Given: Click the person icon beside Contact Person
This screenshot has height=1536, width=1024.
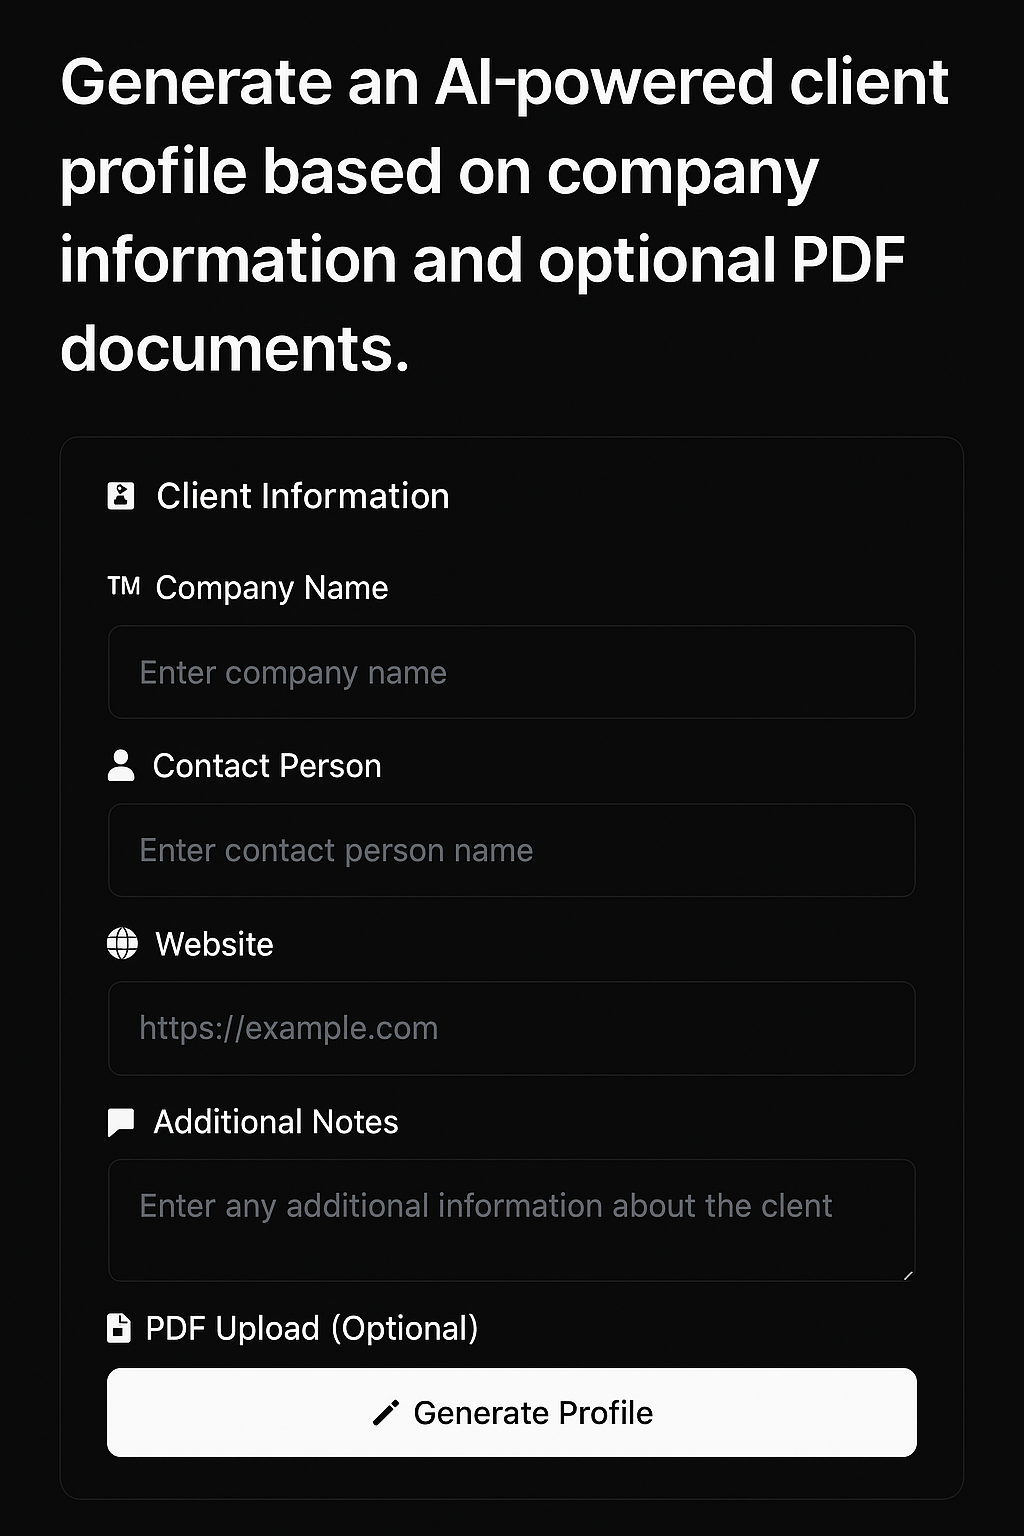Looking at the screenshot, I should pyautogui.click(x=121, y=766).
